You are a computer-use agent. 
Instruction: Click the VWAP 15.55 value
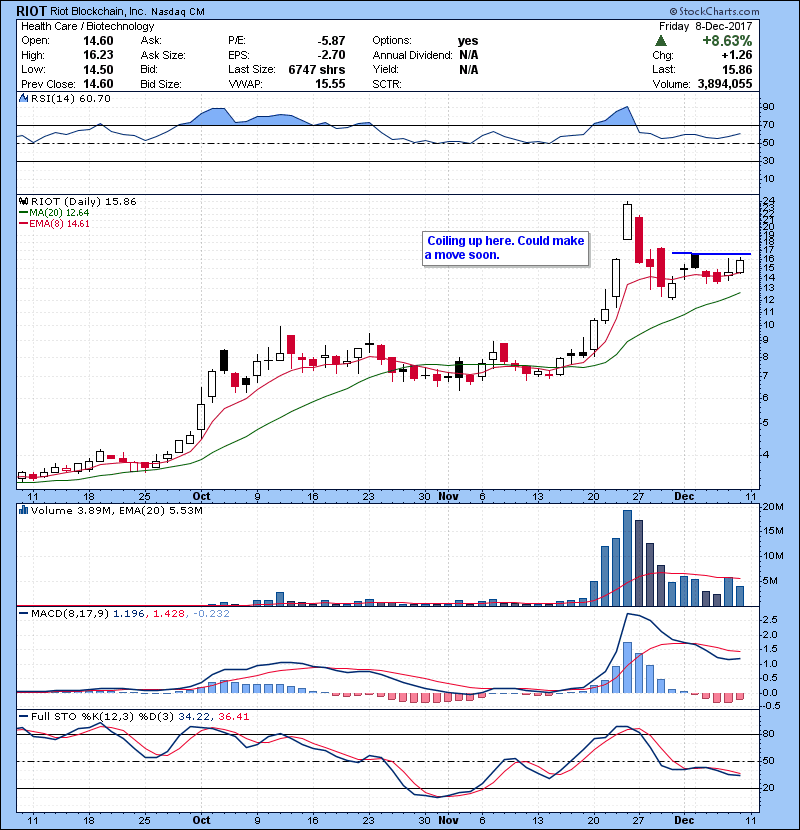click(x=330, y=84)
